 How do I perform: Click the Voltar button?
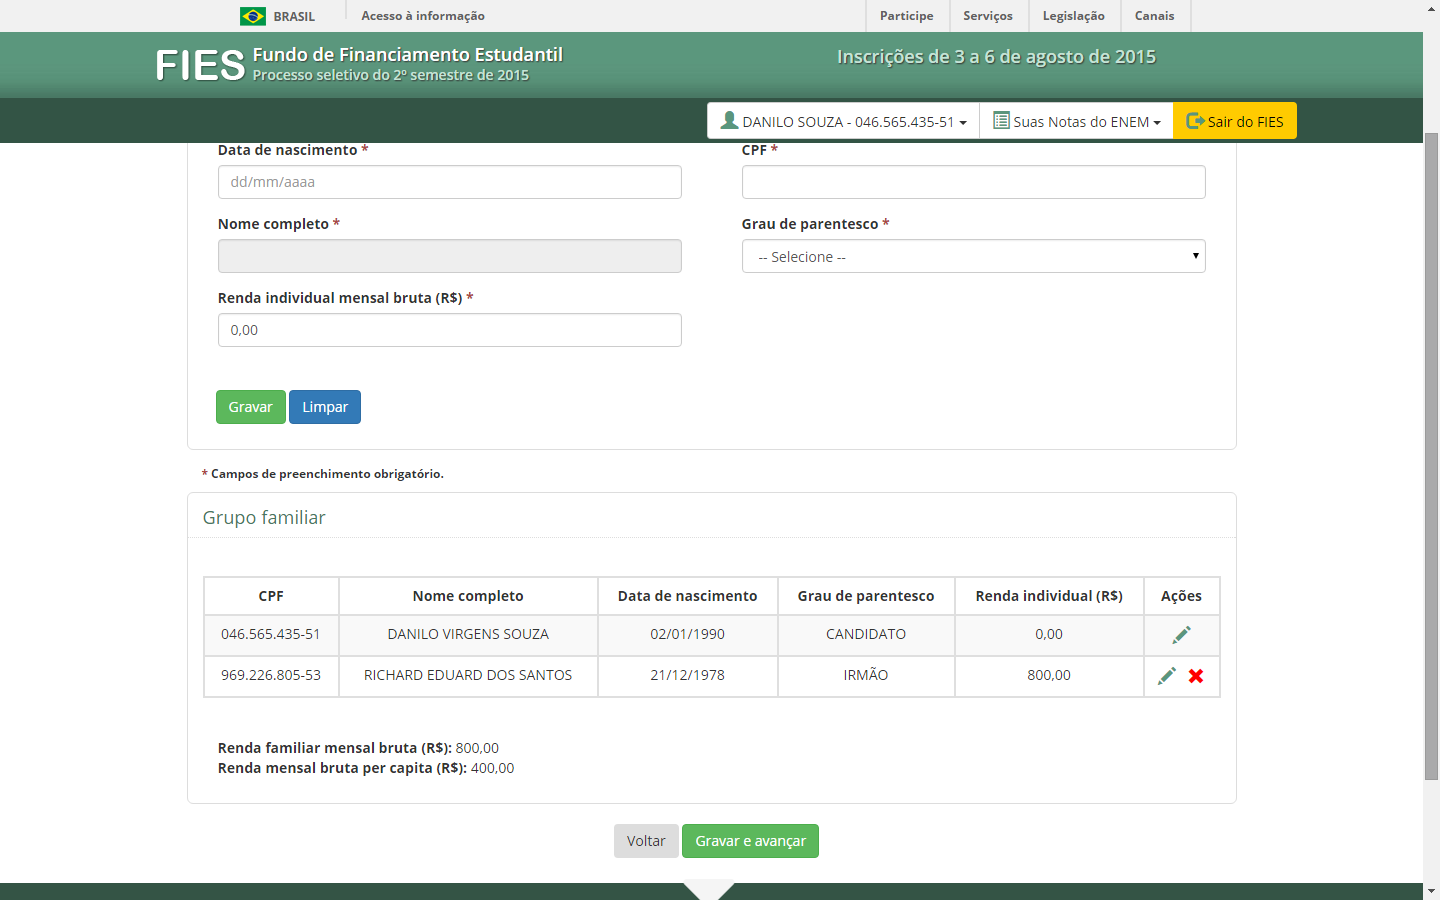(646, 841)
